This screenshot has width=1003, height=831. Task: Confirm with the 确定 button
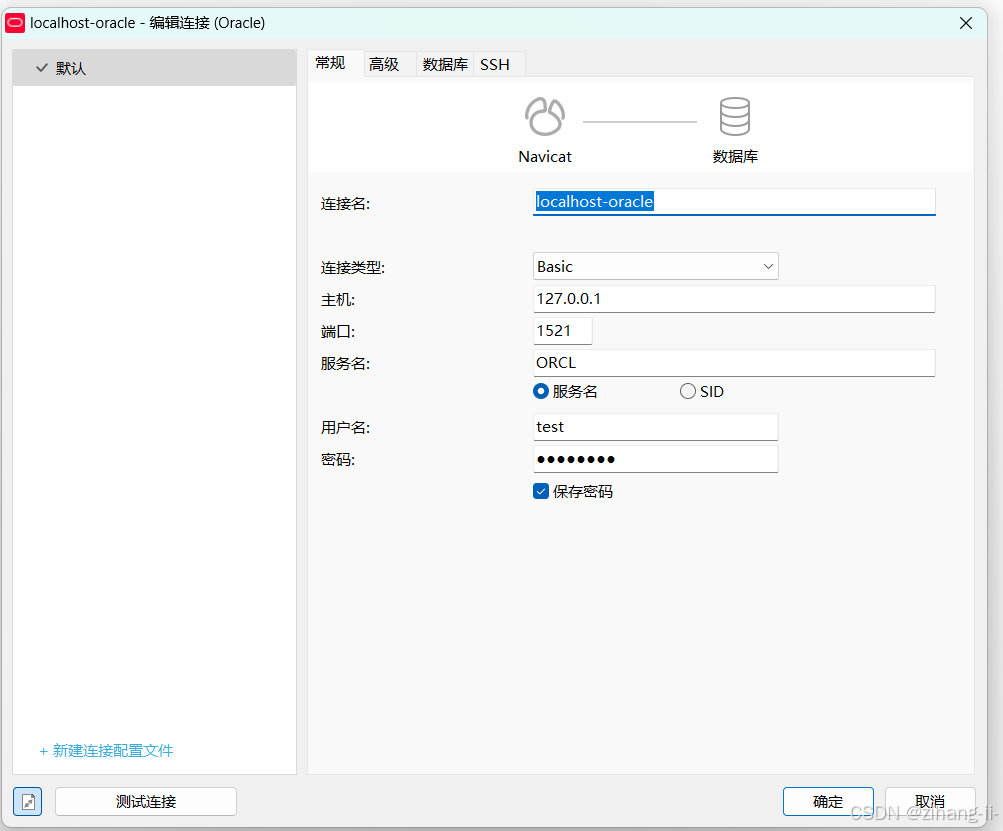pyautogui.click(x=828, y=802)
